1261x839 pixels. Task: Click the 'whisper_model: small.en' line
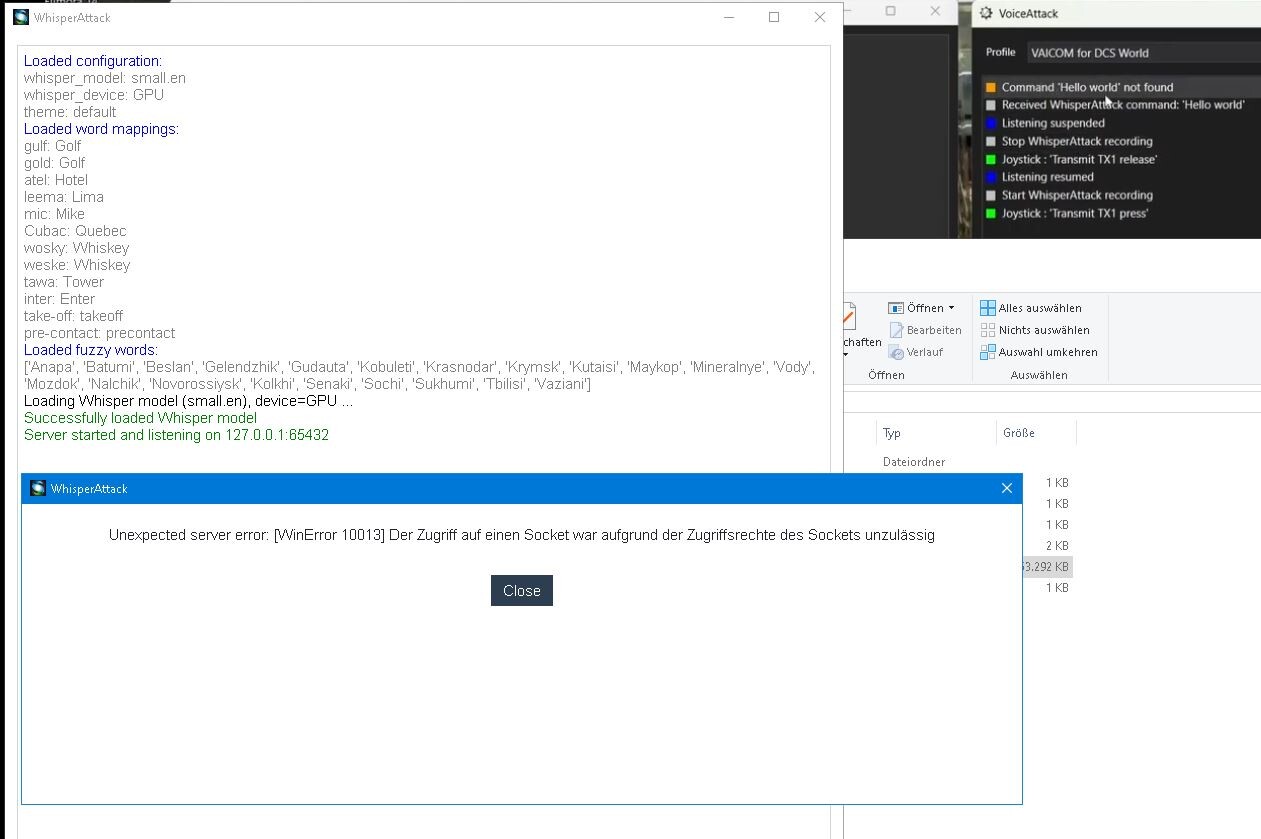(104, 78)
